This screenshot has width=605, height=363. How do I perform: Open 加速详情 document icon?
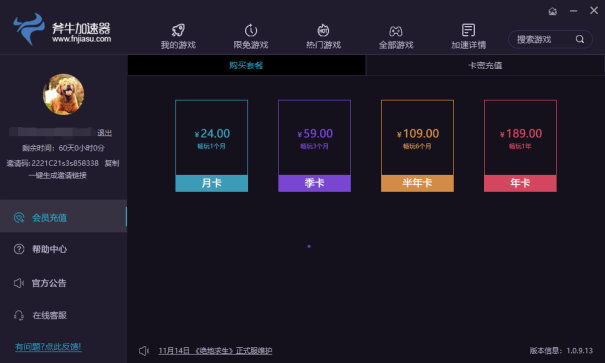[468, 30]
